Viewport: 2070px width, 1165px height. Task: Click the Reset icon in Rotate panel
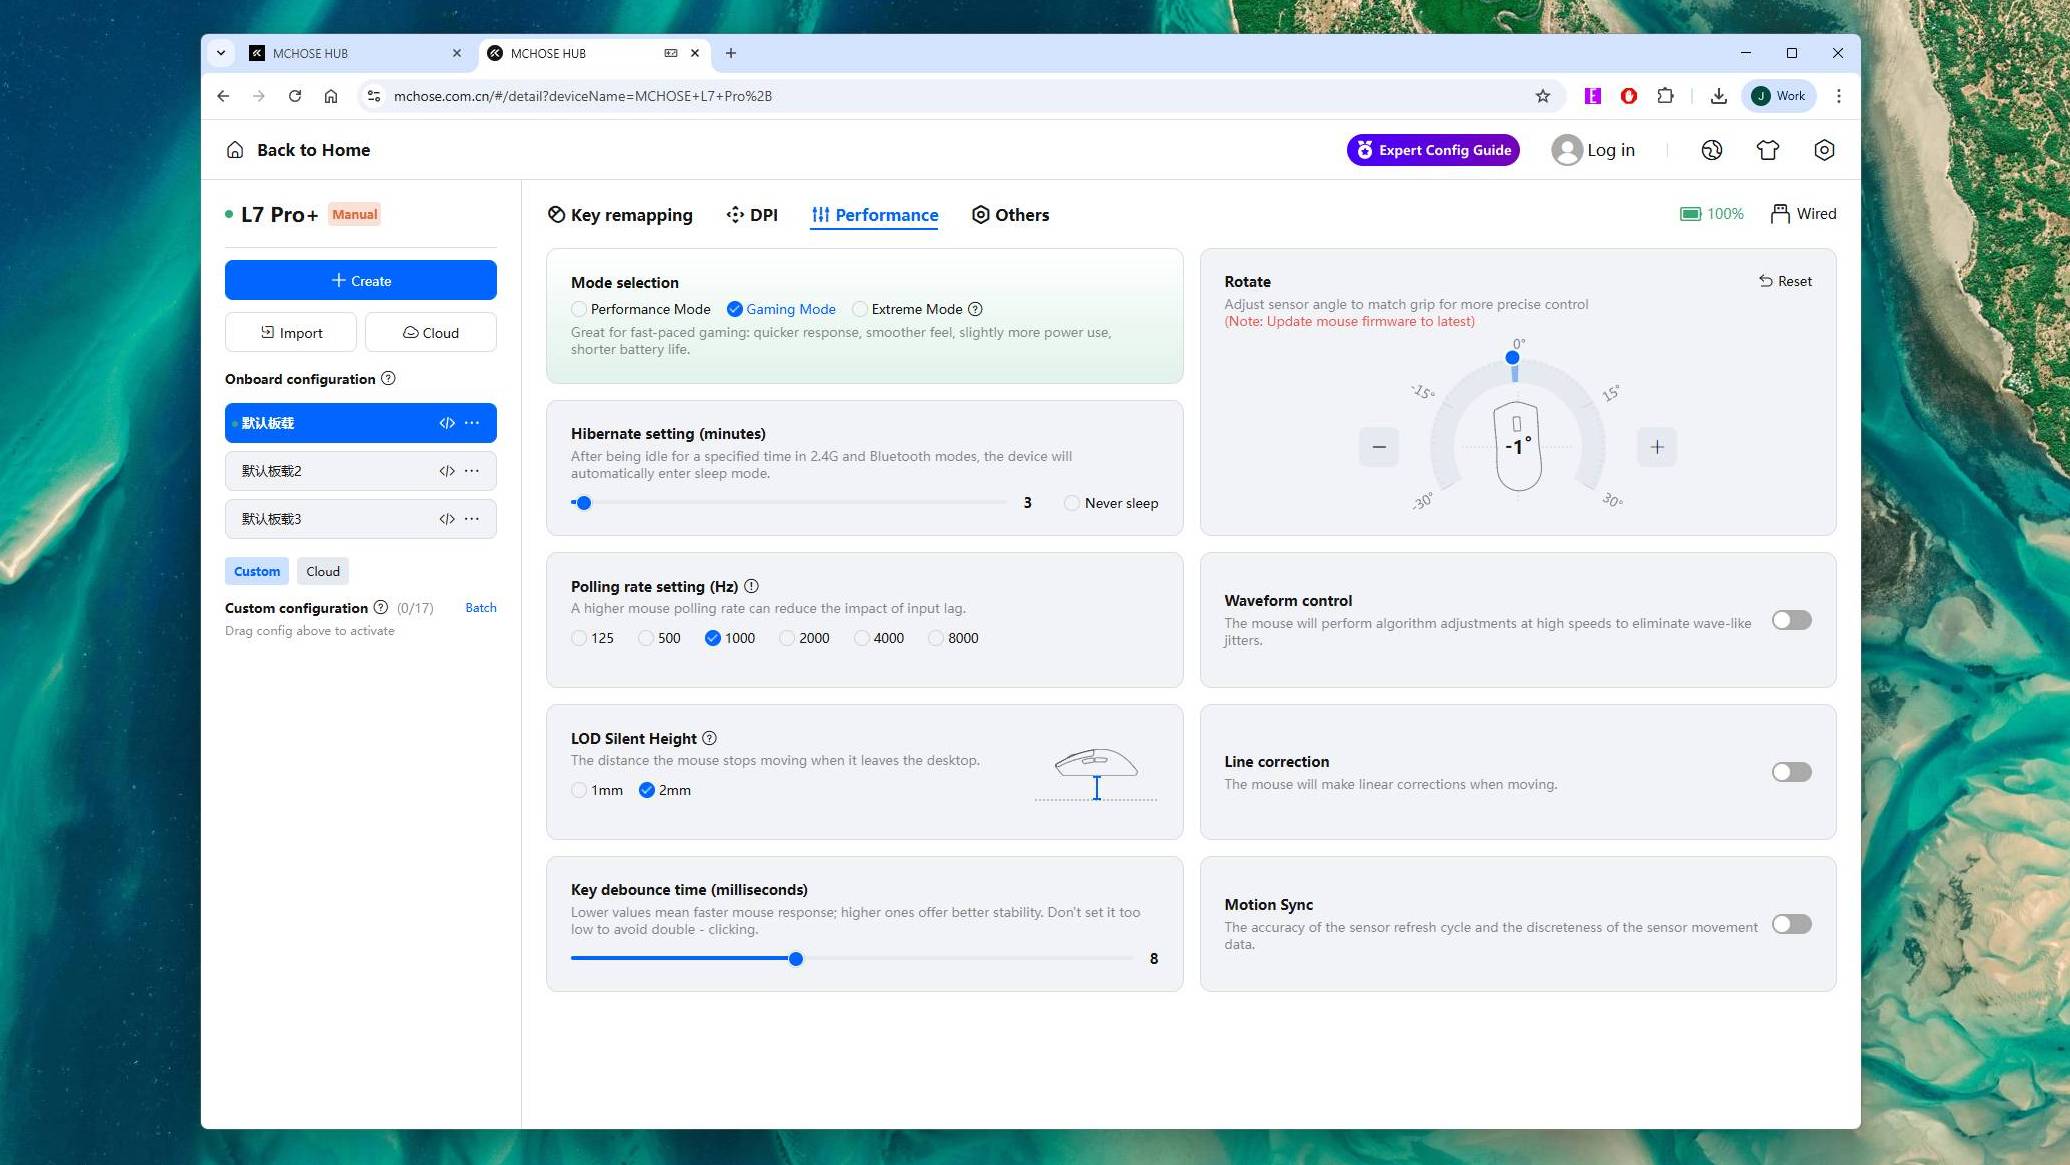click(x=1784, y=281)
